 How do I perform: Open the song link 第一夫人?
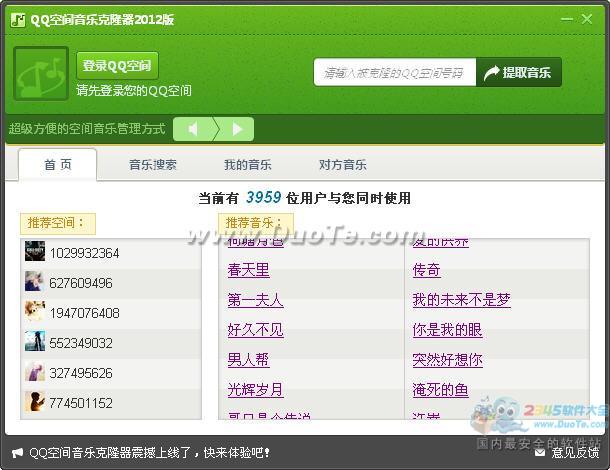[x=256, y=300]
